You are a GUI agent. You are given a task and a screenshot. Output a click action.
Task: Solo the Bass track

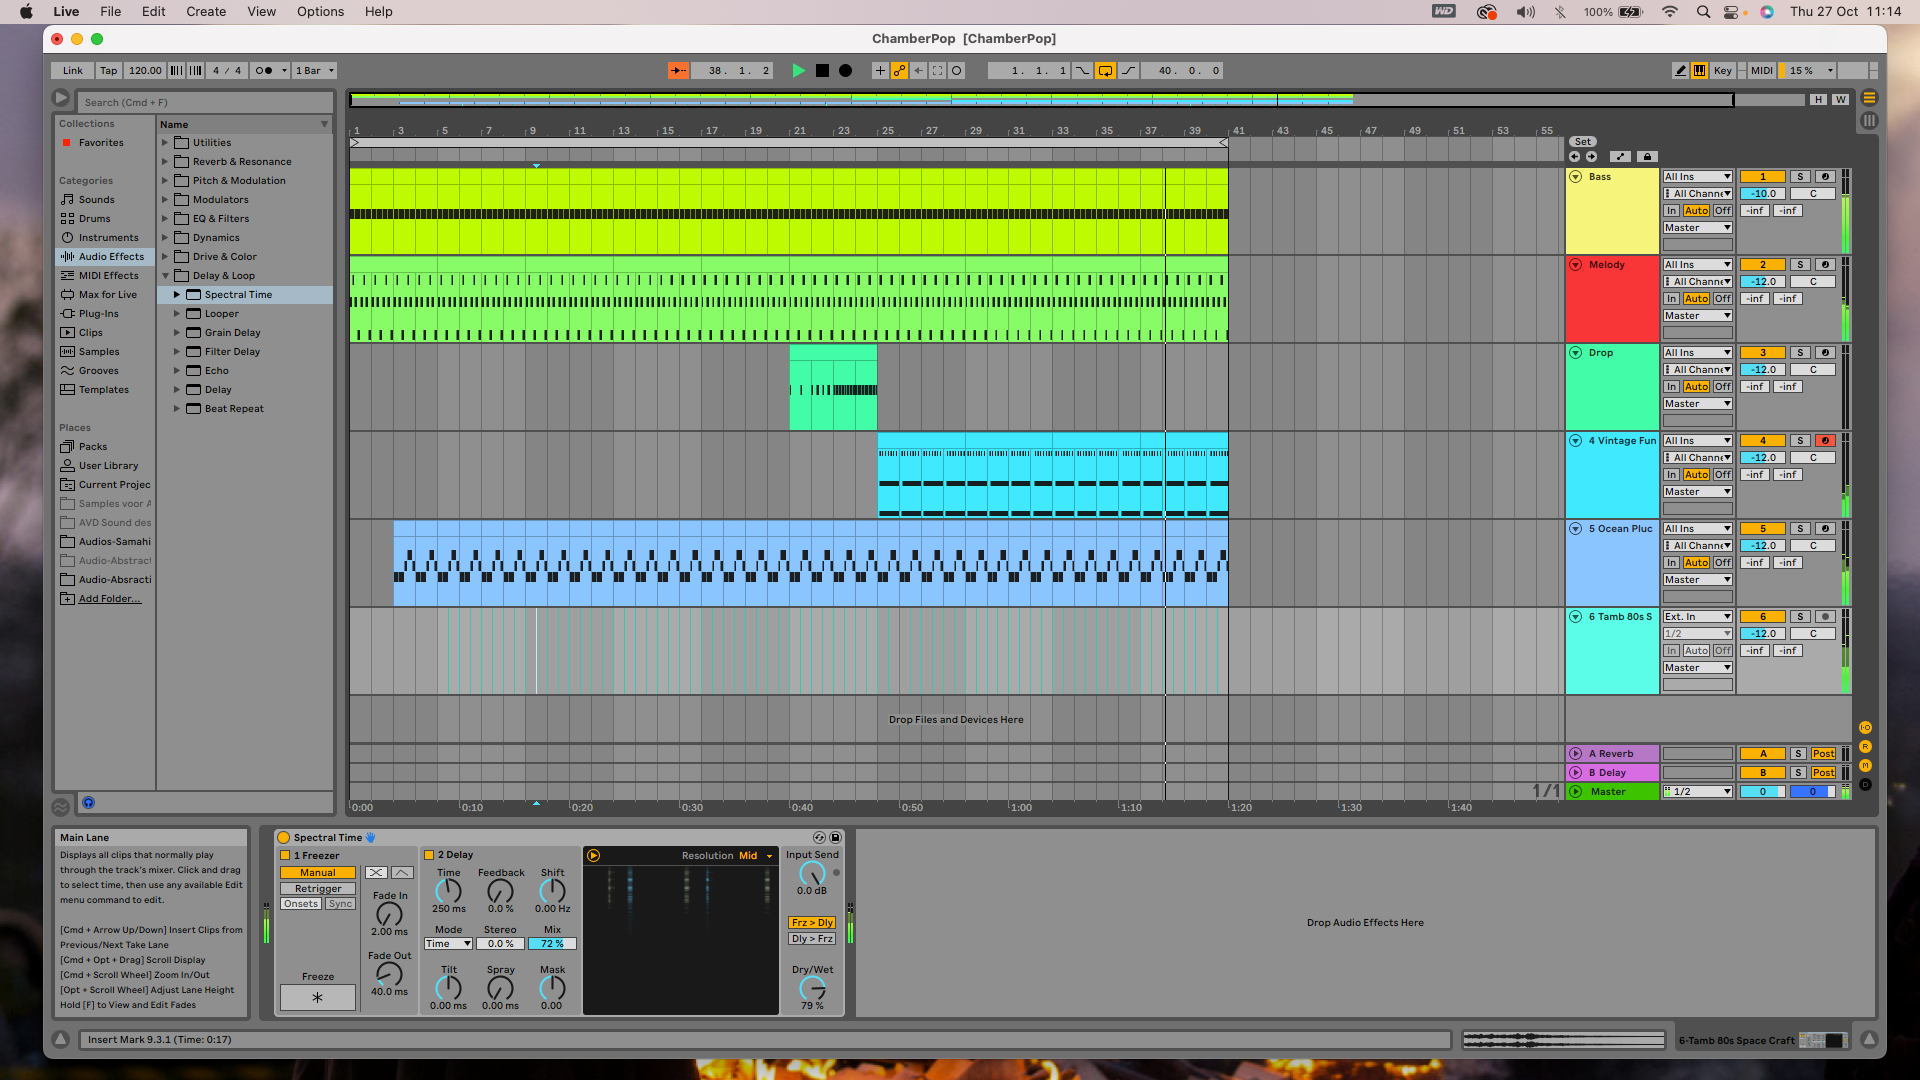point(1800,177)
